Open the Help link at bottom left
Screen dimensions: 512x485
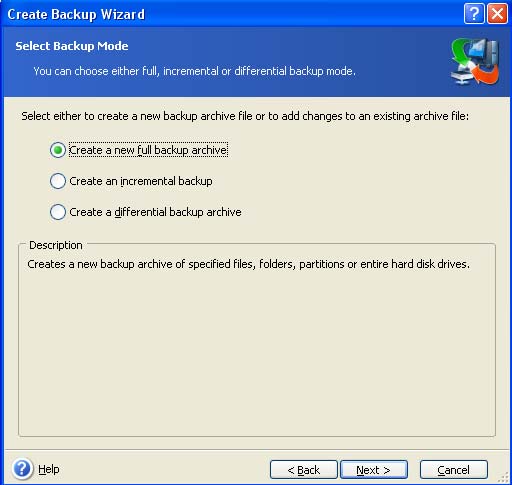(49, 469)
